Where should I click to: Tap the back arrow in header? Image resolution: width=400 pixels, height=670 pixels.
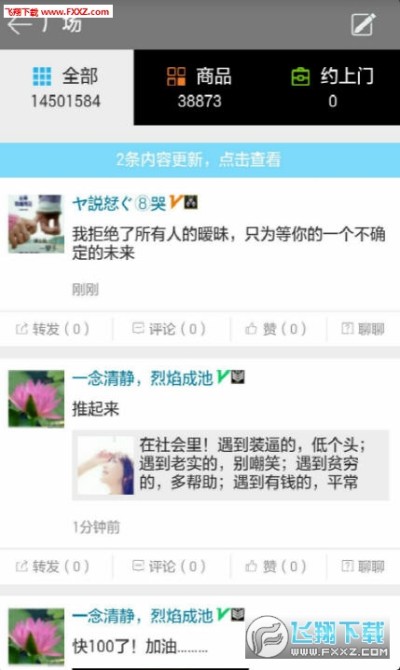coord(20,25)
